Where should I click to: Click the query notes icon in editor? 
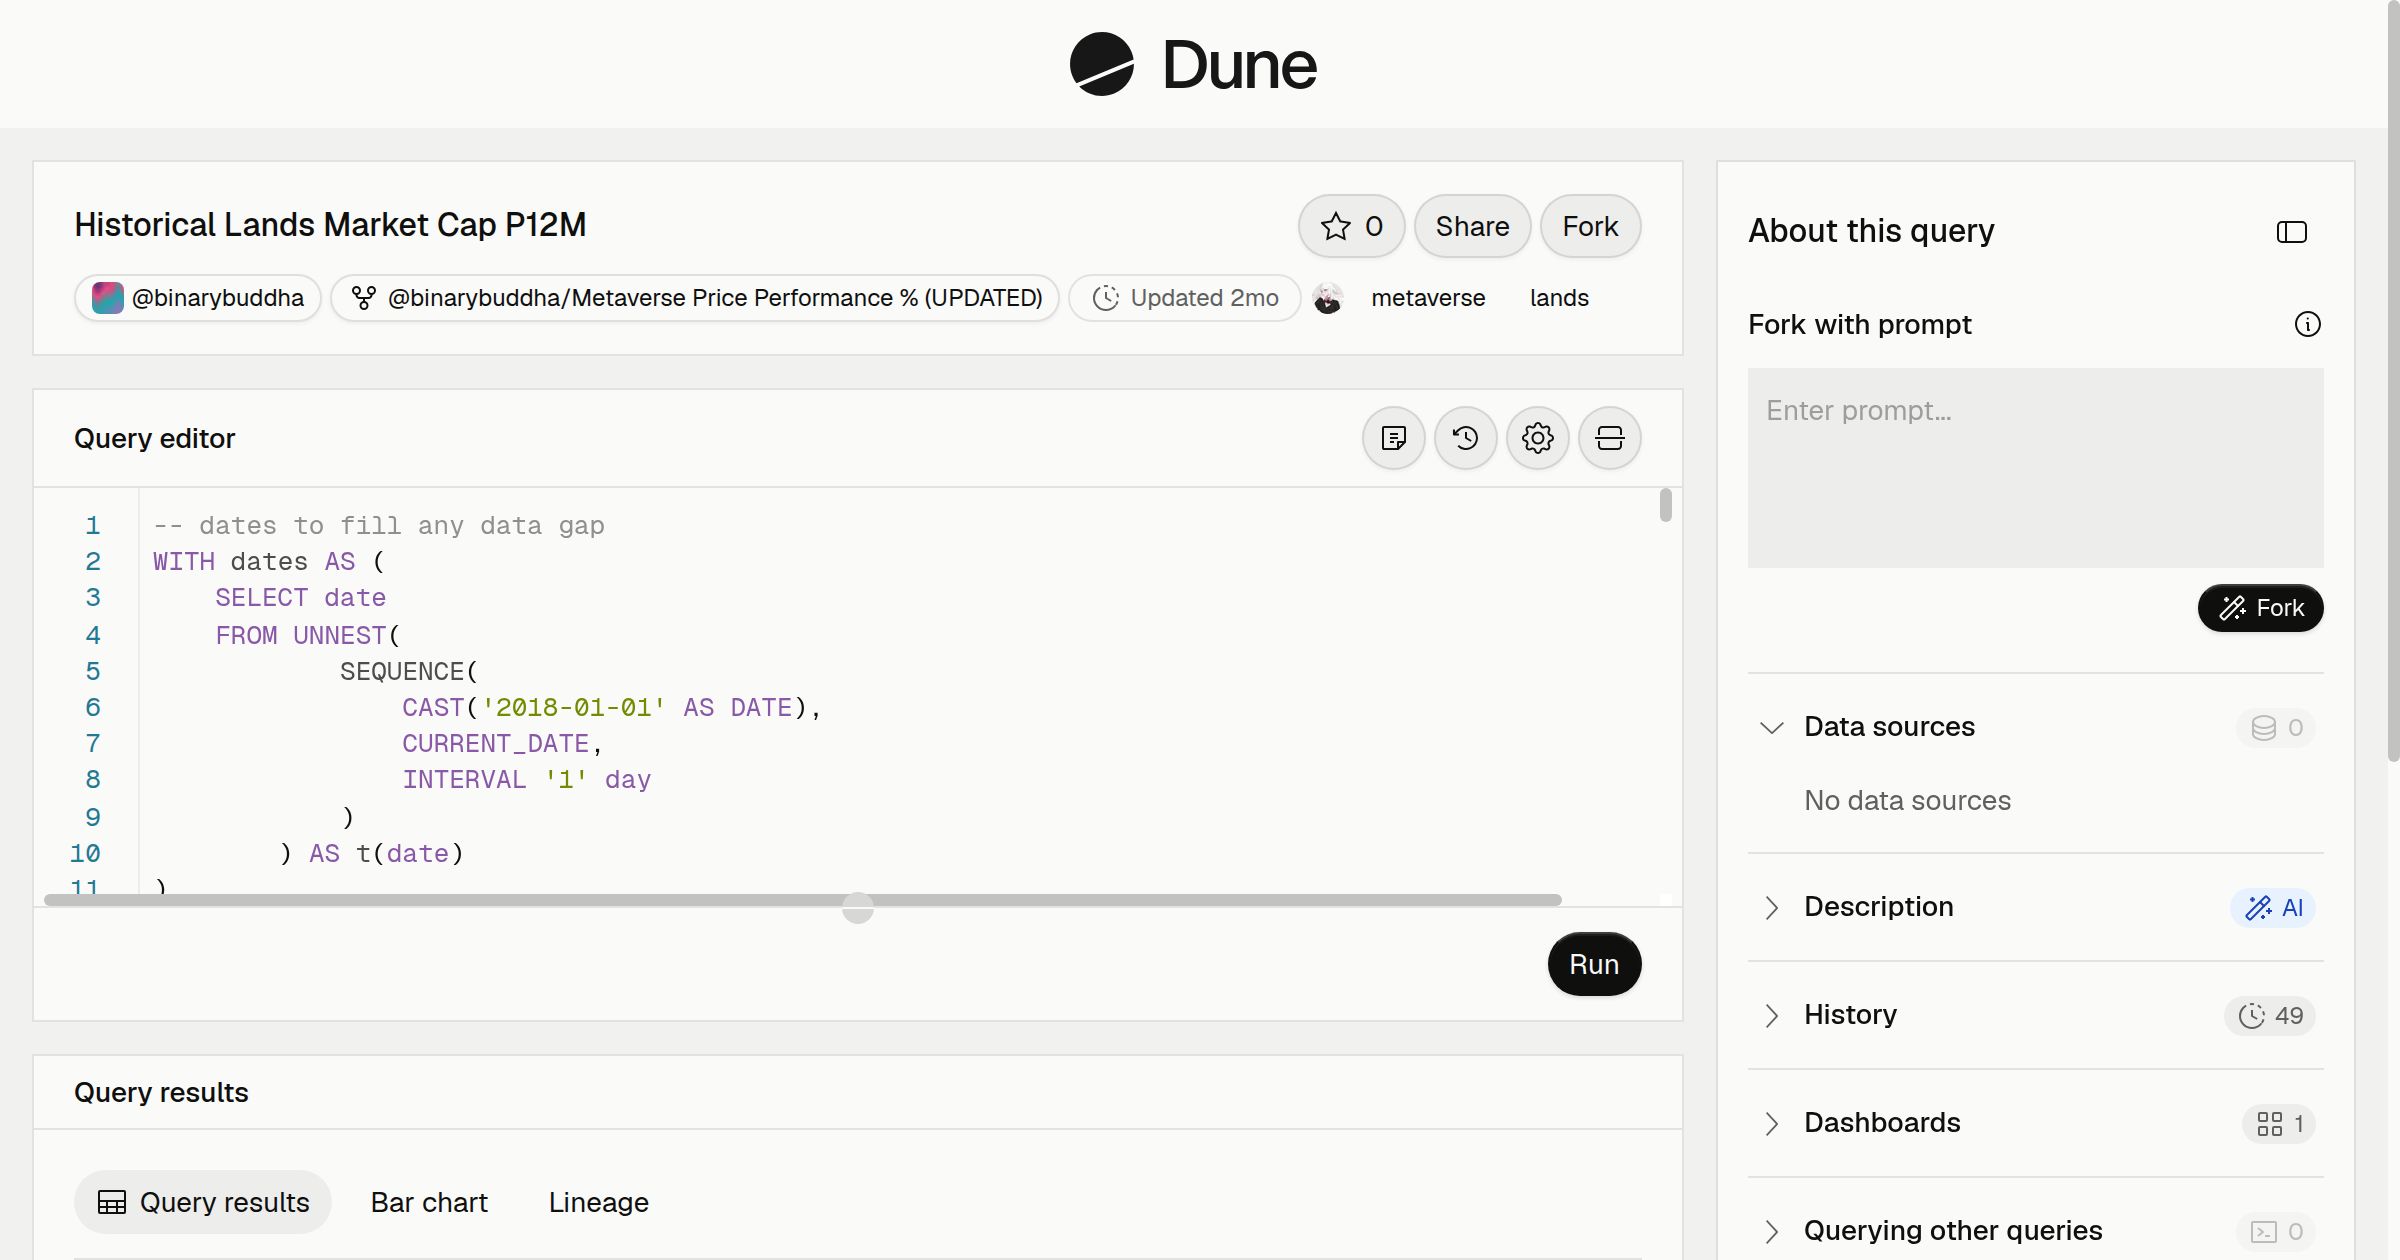pyautogui.click(x=1394, y=438)
